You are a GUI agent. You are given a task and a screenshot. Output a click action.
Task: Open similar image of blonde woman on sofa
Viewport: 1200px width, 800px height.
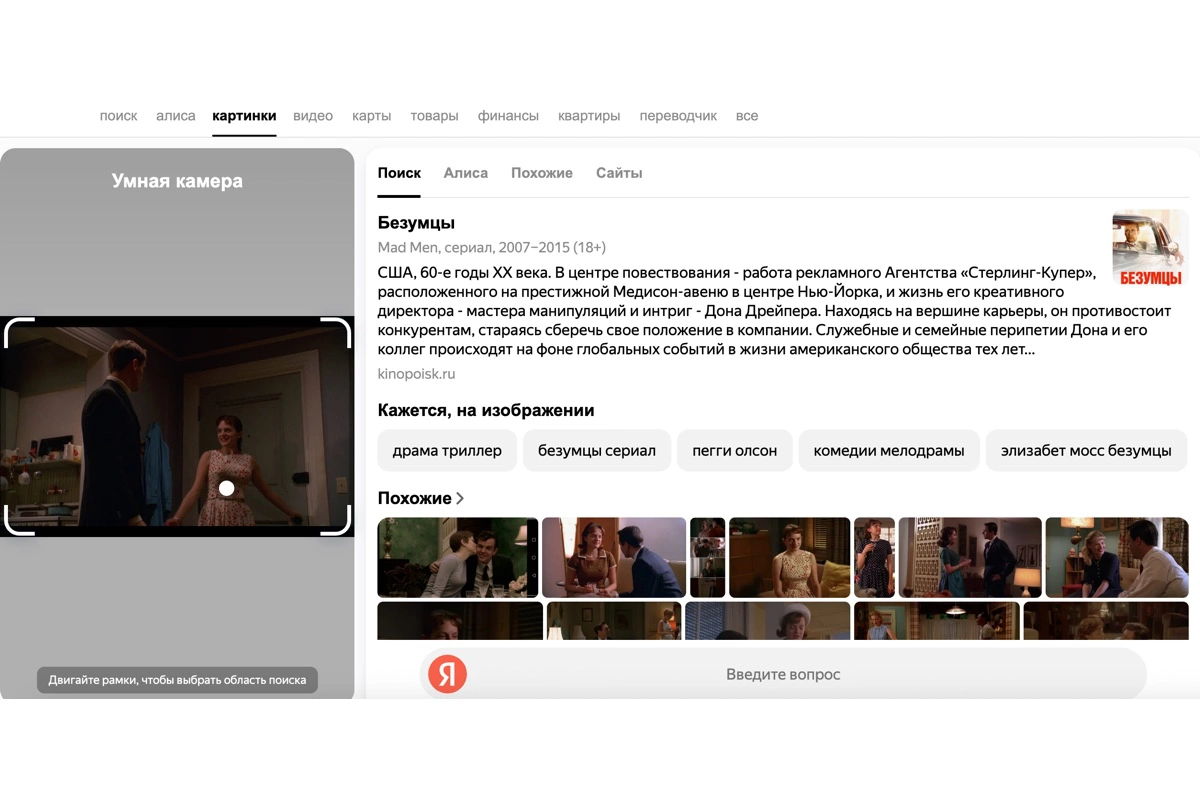click(x=1117, y=557)
